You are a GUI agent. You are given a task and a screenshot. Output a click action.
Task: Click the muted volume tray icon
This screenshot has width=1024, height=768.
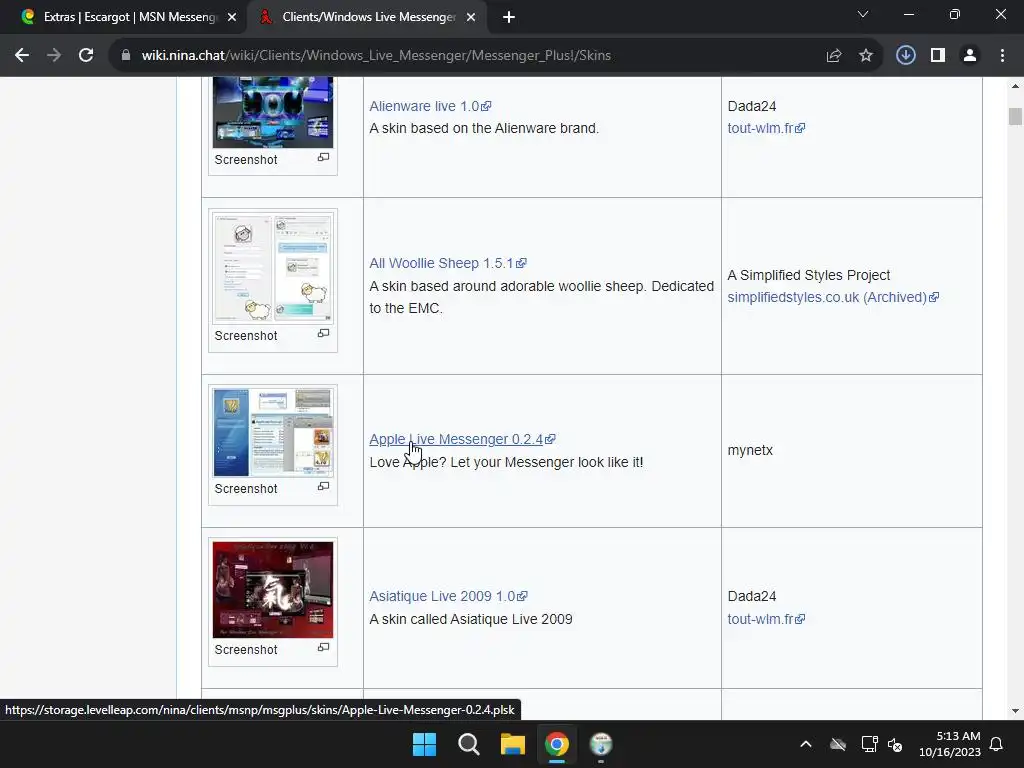(895, 744)
